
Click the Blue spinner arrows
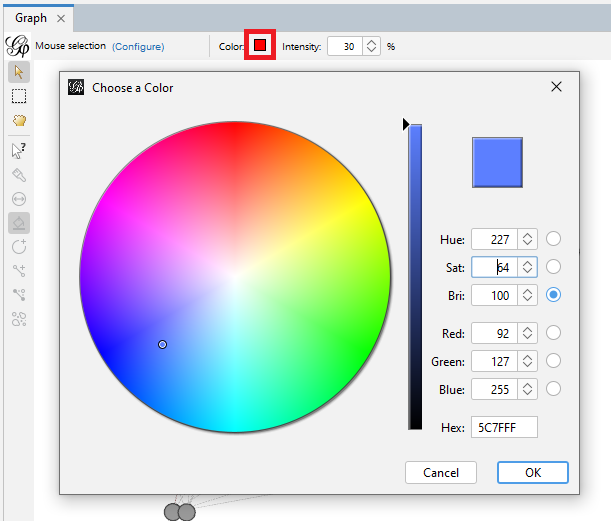coord(527,389)
